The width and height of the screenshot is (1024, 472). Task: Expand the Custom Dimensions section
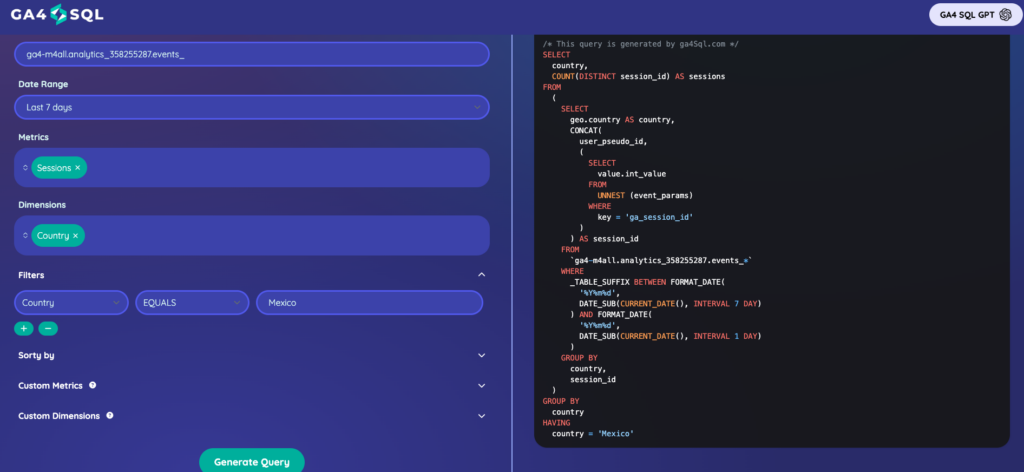coord(482,416)
